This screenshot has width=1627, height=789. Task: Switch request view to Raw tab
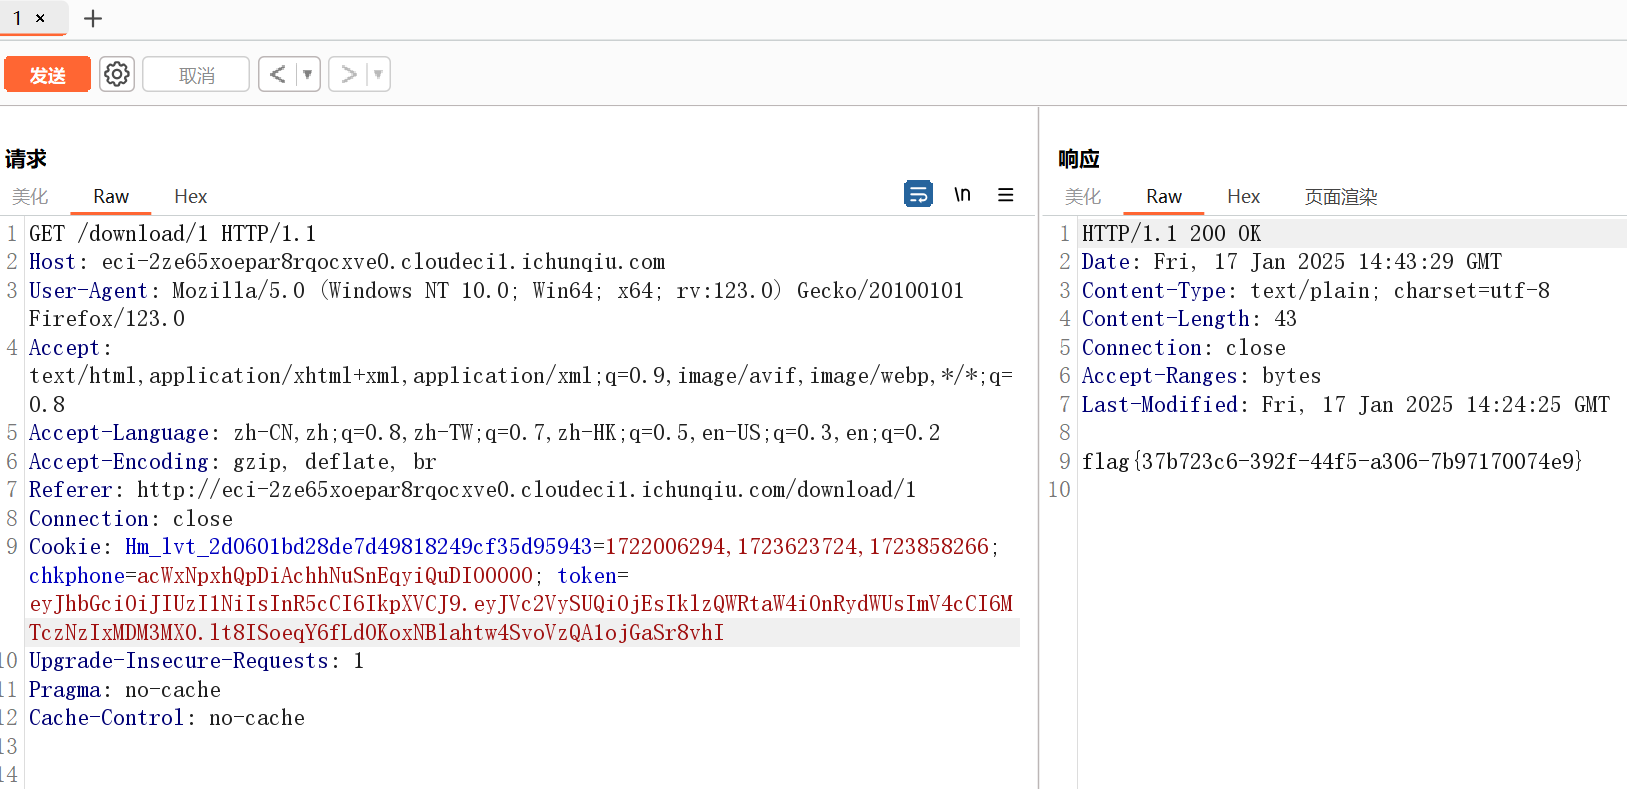(x=111, y=196)
